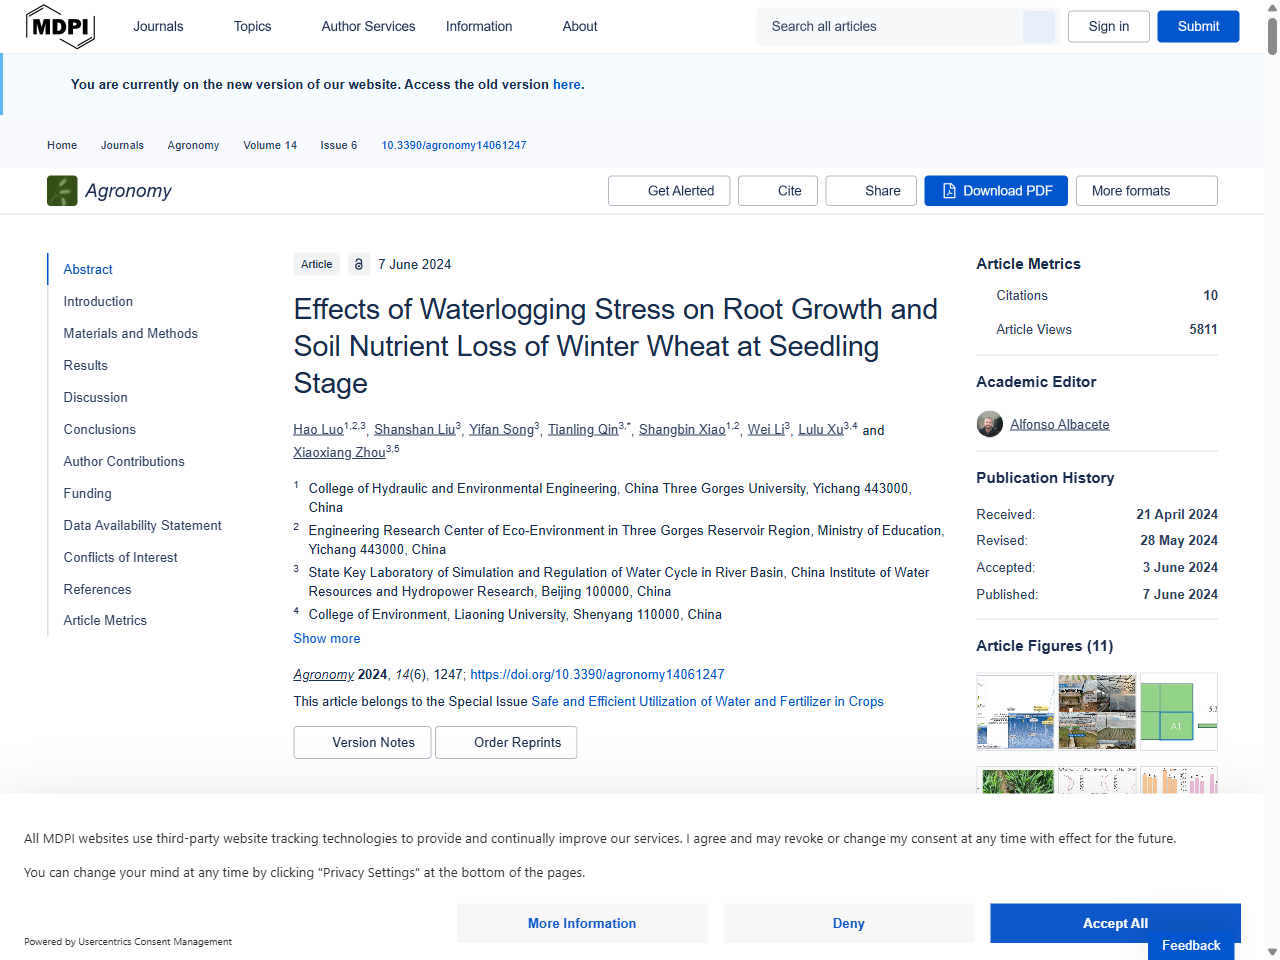Click the Cite button
This screenshot has width=1280, height=960.
(778, 191)
